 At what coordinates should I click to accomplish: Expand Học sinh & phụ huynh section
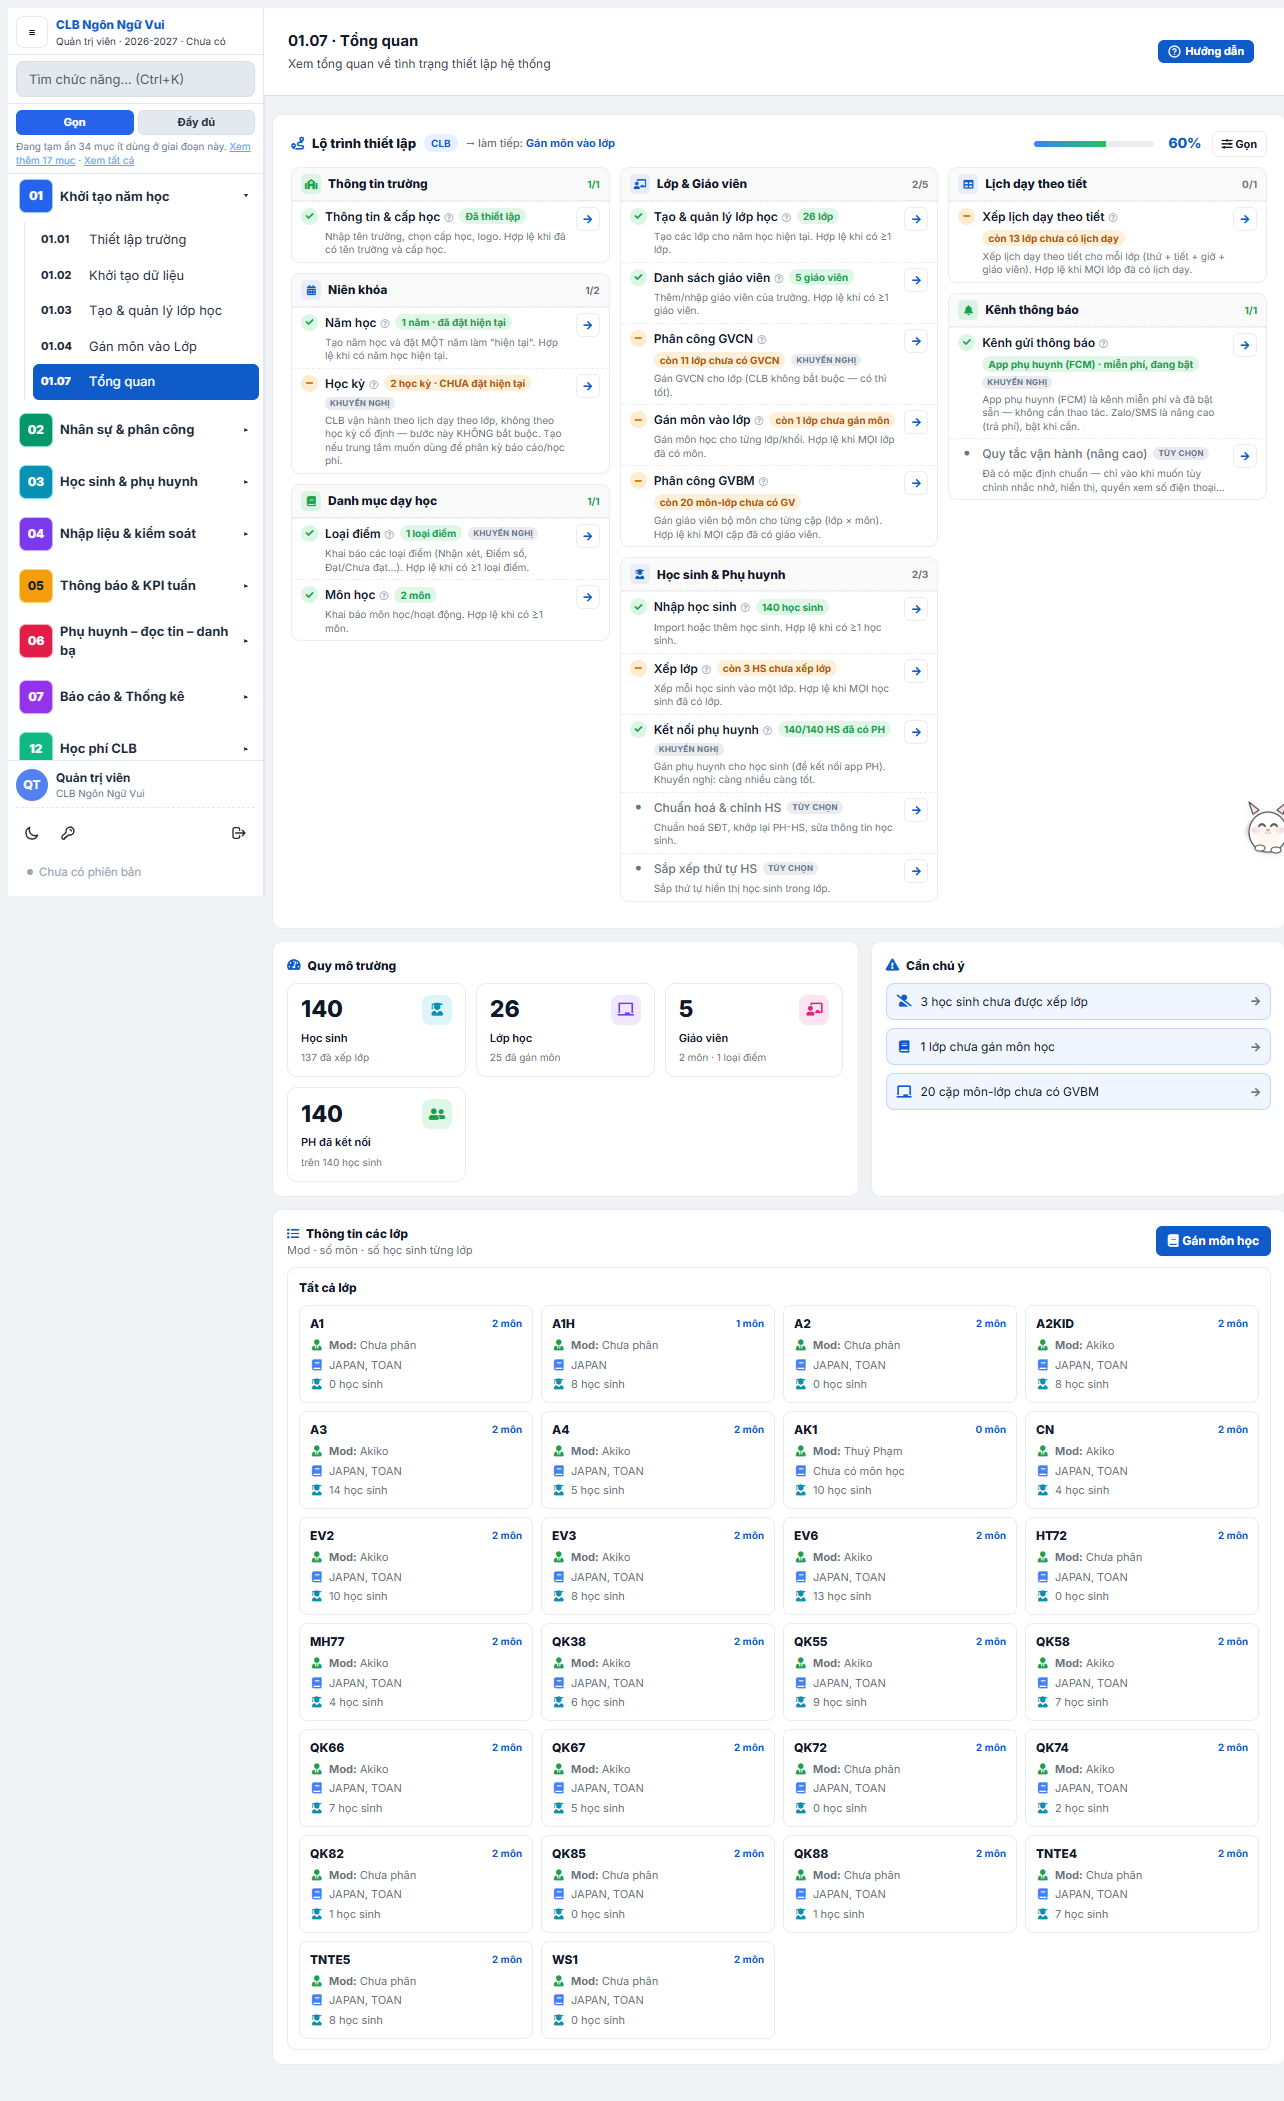(x=136, y=482)
